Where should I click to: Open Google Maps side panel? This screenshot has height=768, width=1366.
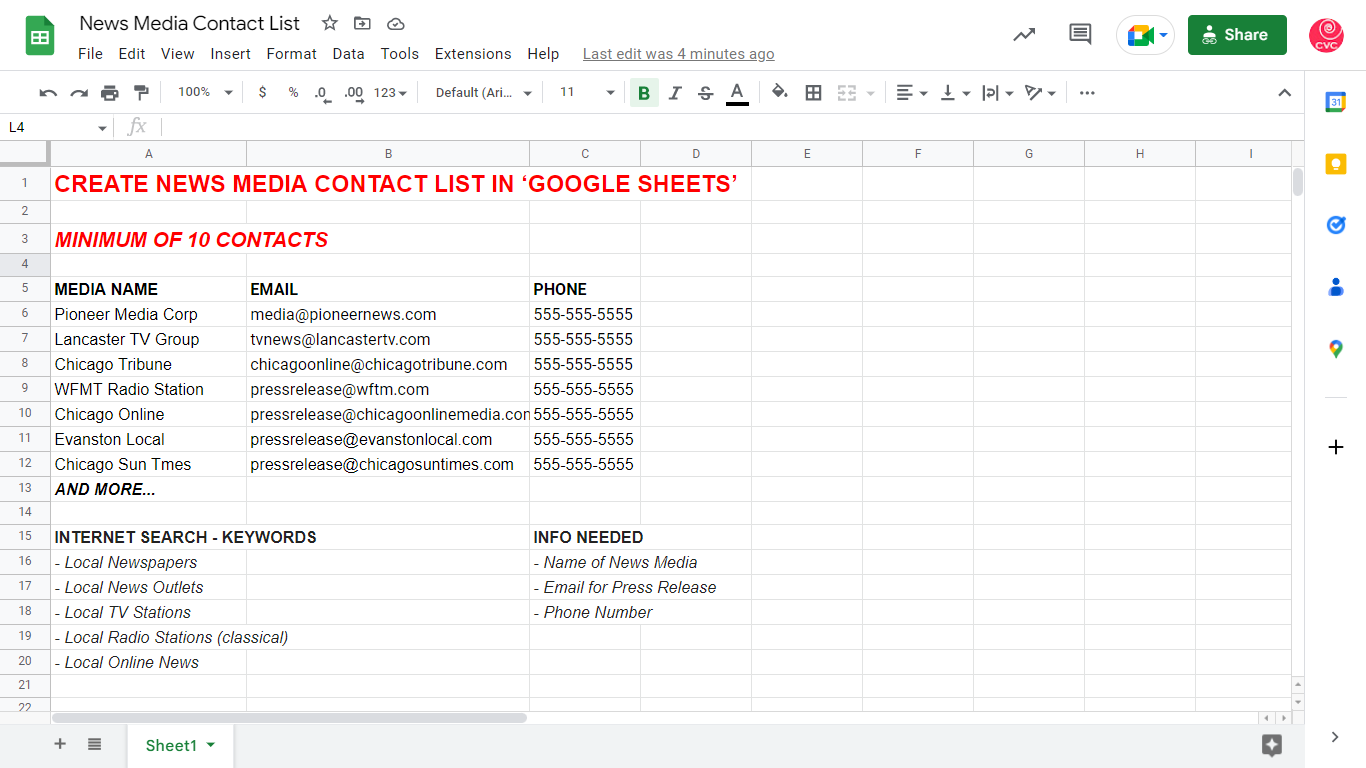(1336, 349)
